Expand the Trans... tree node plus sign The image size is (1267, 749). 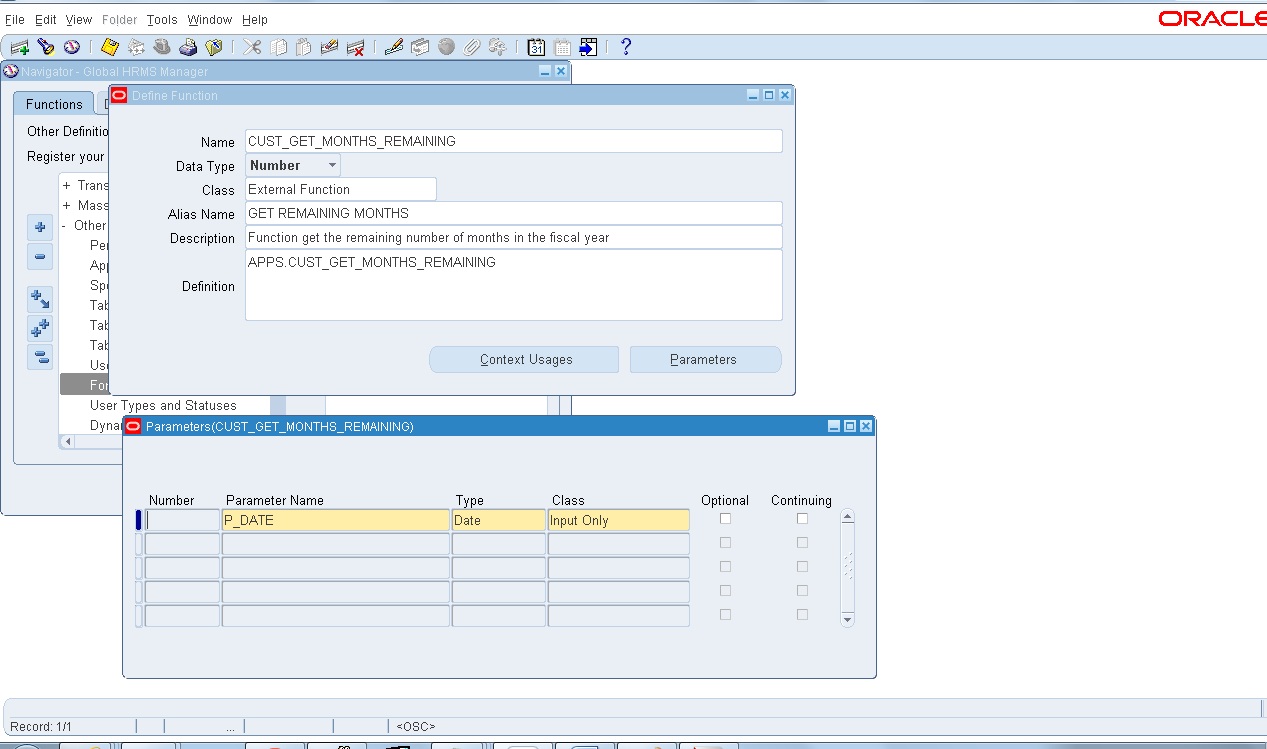coord(66,186)
